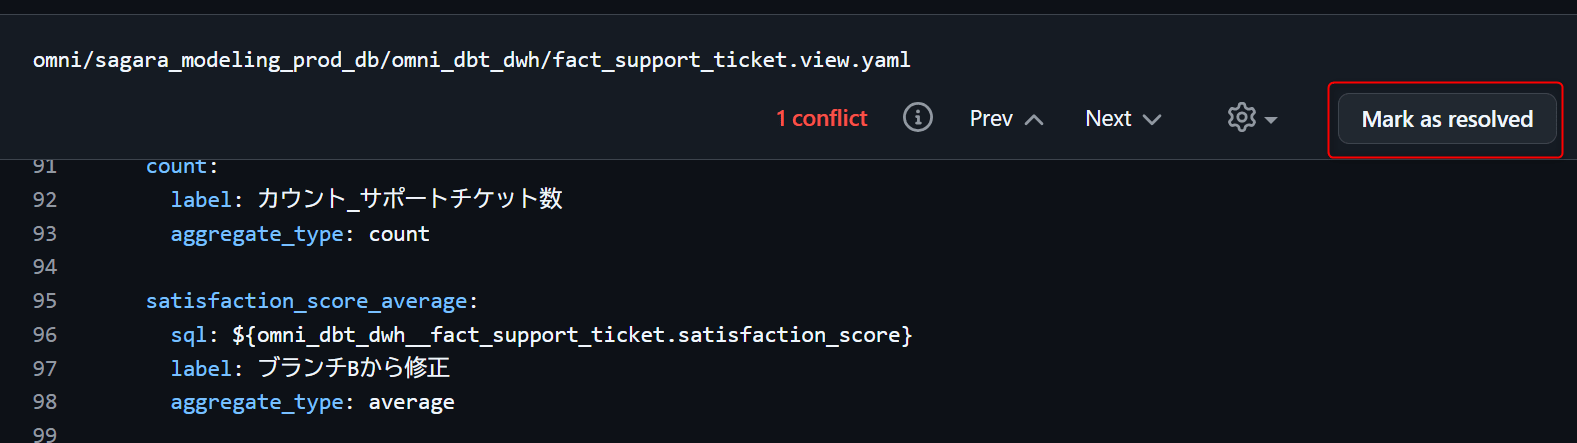
Task: Click the aggregate_type value "count" on line 93
Action: 399,234
